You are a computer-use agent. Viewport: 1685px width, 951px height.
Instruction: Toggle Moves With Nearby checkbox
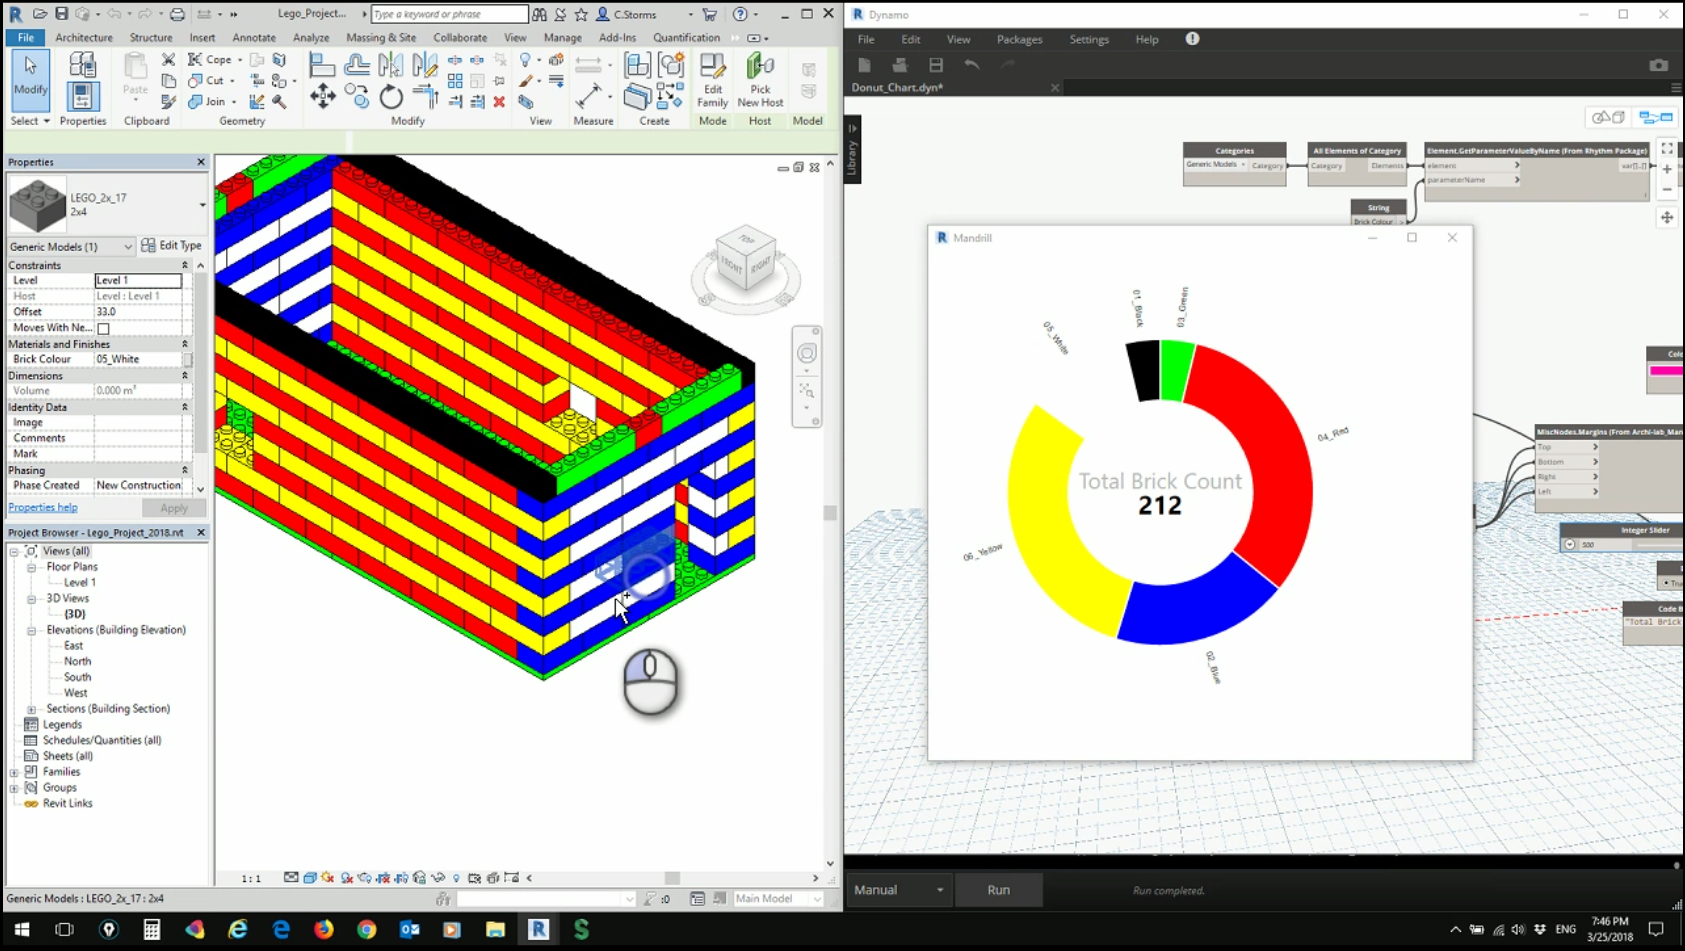pyautogui.click(x=103, y=328)
